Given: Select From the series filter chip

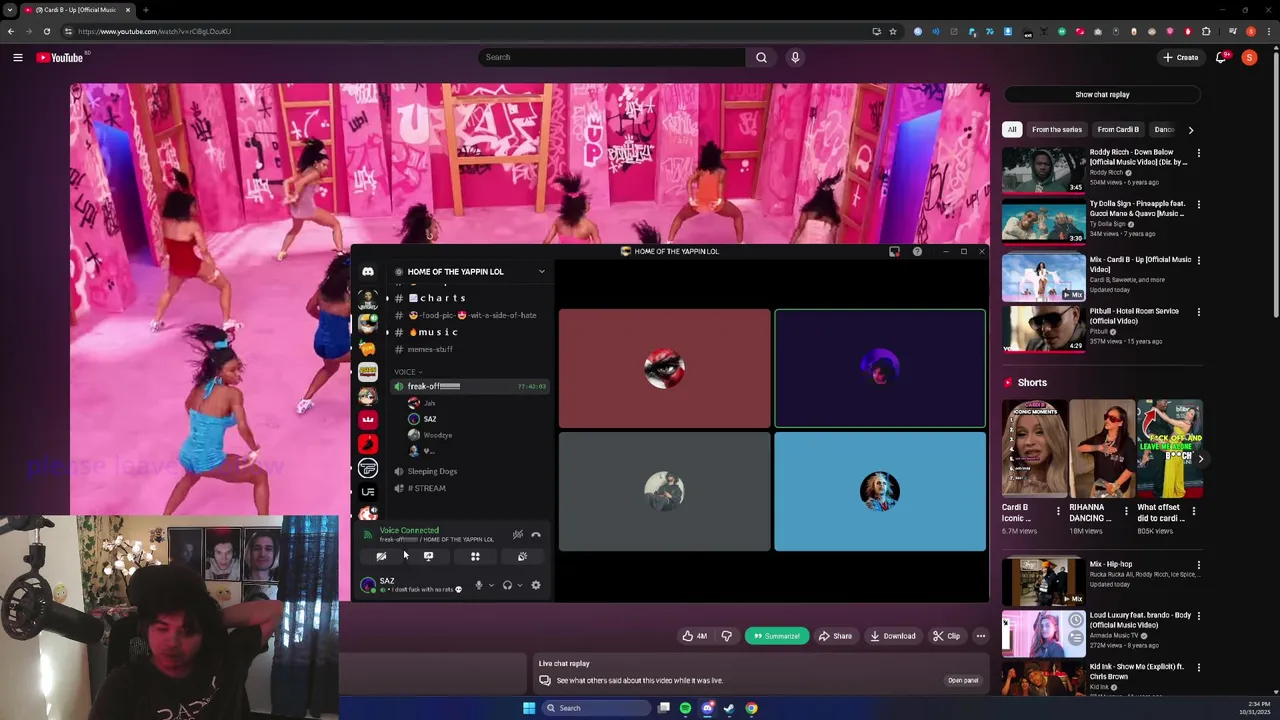Looking at the screenshot, I should (1057, 130).
